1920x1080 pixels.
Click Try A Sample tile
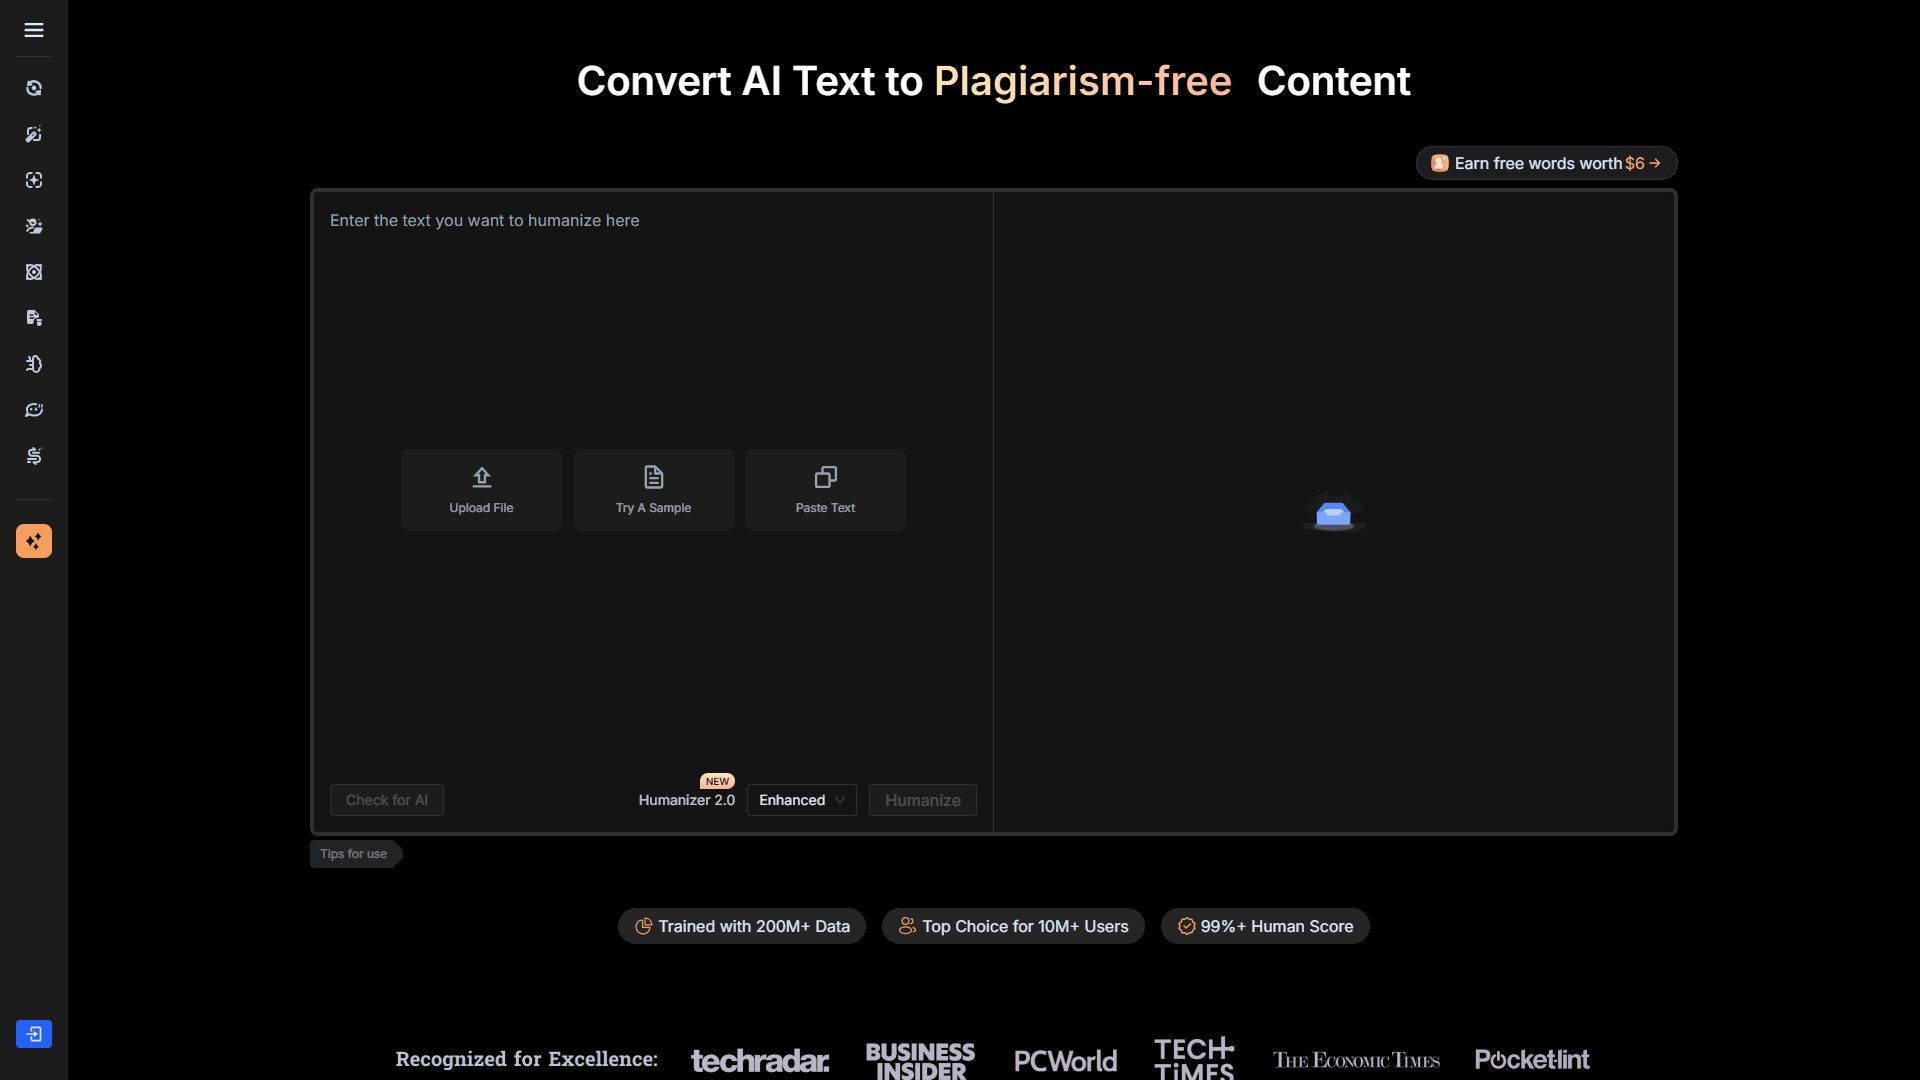[x=654, y=490]
